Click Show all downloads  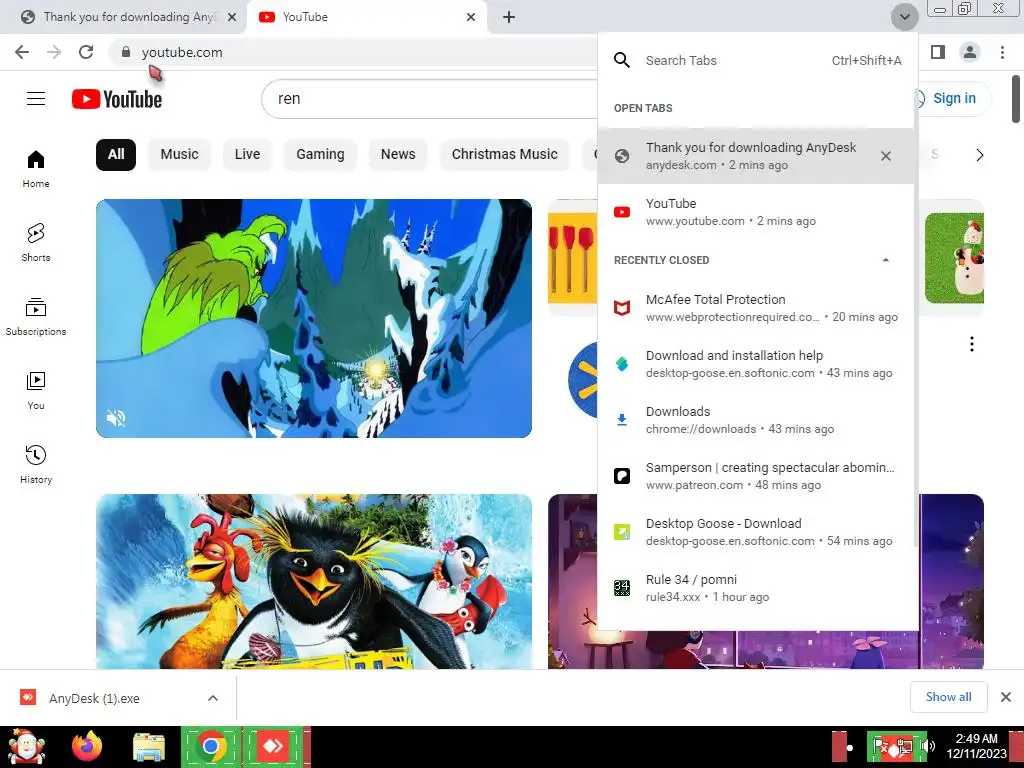(x=948, y=697)
